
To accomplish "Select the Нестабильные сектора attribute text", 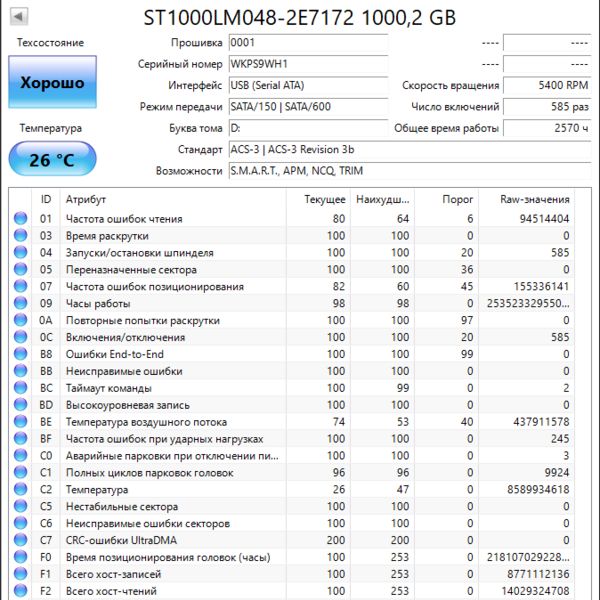I will (x=122, y=506).
